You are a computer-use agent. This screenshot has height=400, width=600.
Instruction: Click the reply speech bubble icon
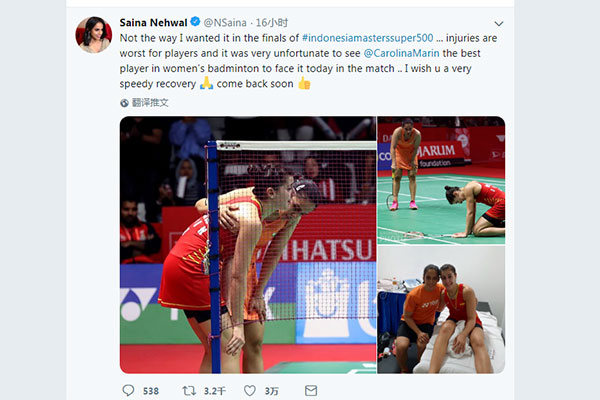coord(128,390)
